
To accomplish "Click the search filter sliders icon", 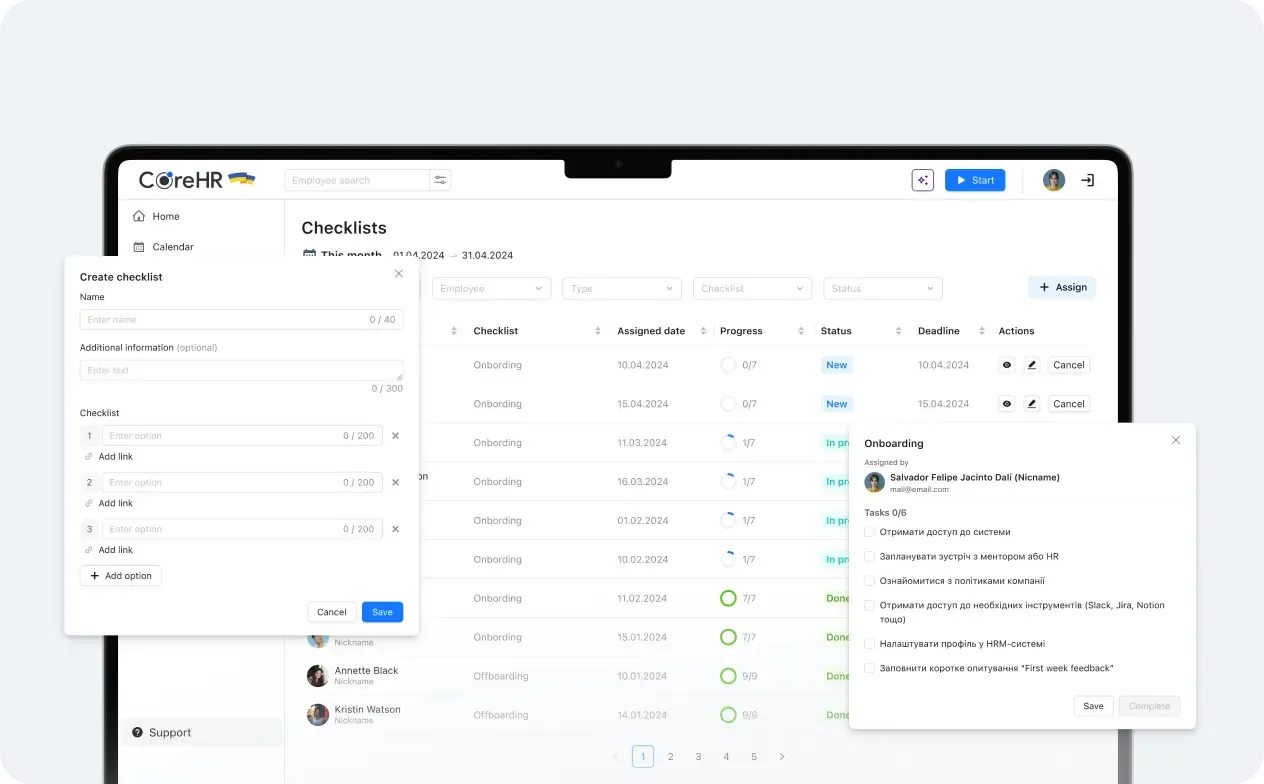I will (x=441, y=180).
